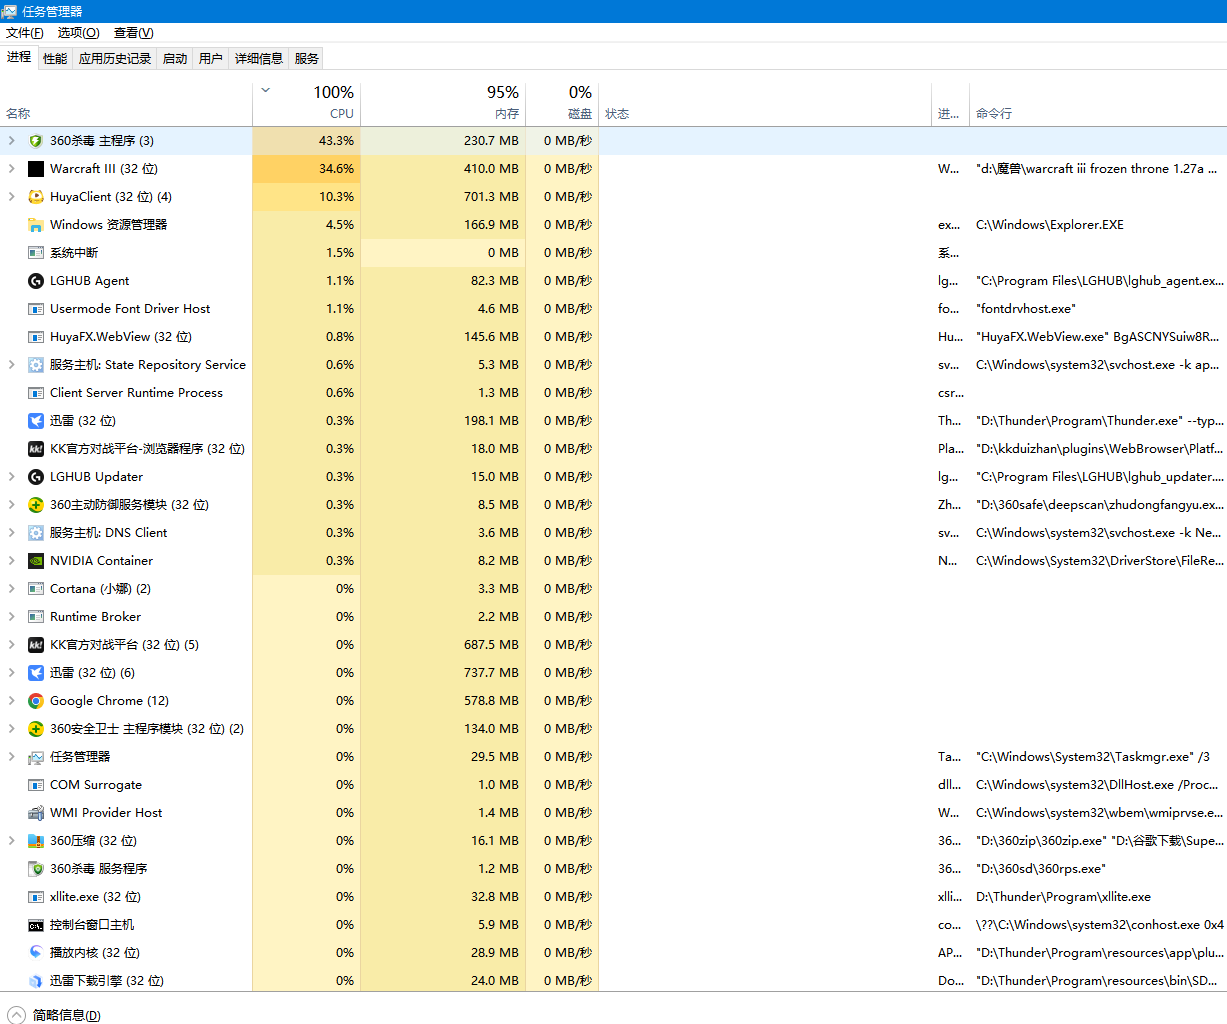The width and height of the screenshot is (1227, 1024).
Task: Expand 服务主机: State Repository Service
Action: pos(12,365)
